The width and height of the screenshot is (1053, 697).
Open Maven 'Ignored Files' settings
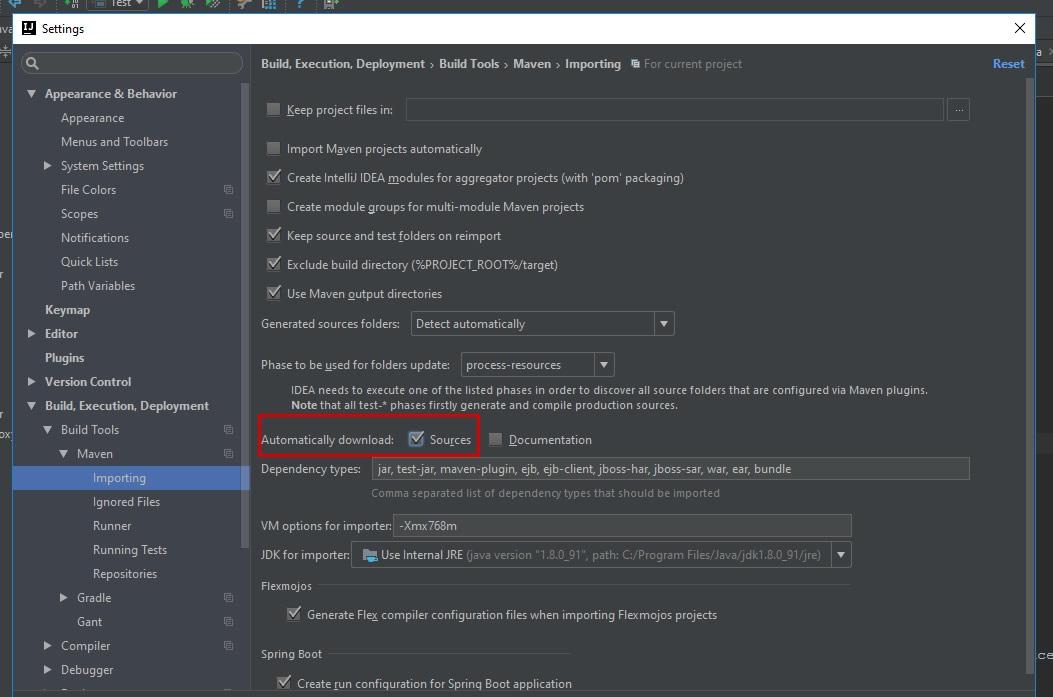pos(126,502)
